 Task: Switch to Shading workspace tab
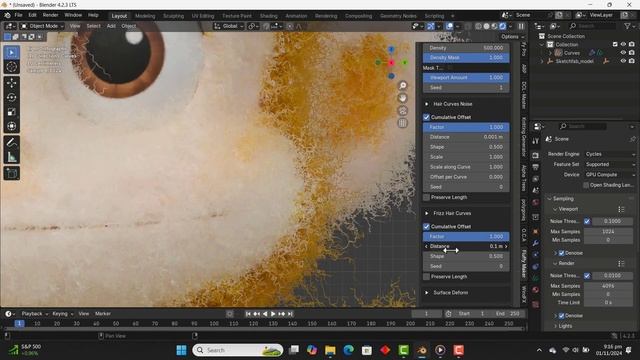click(269, 16)
